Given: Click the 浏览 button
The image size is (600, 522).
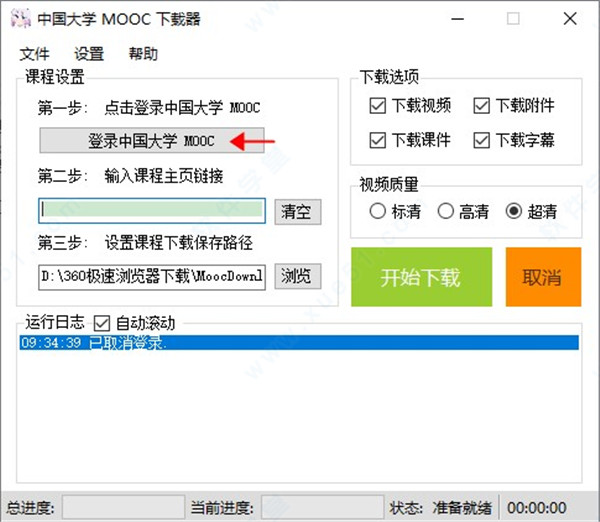Looking at the screenshot, I should pos(298,276).
